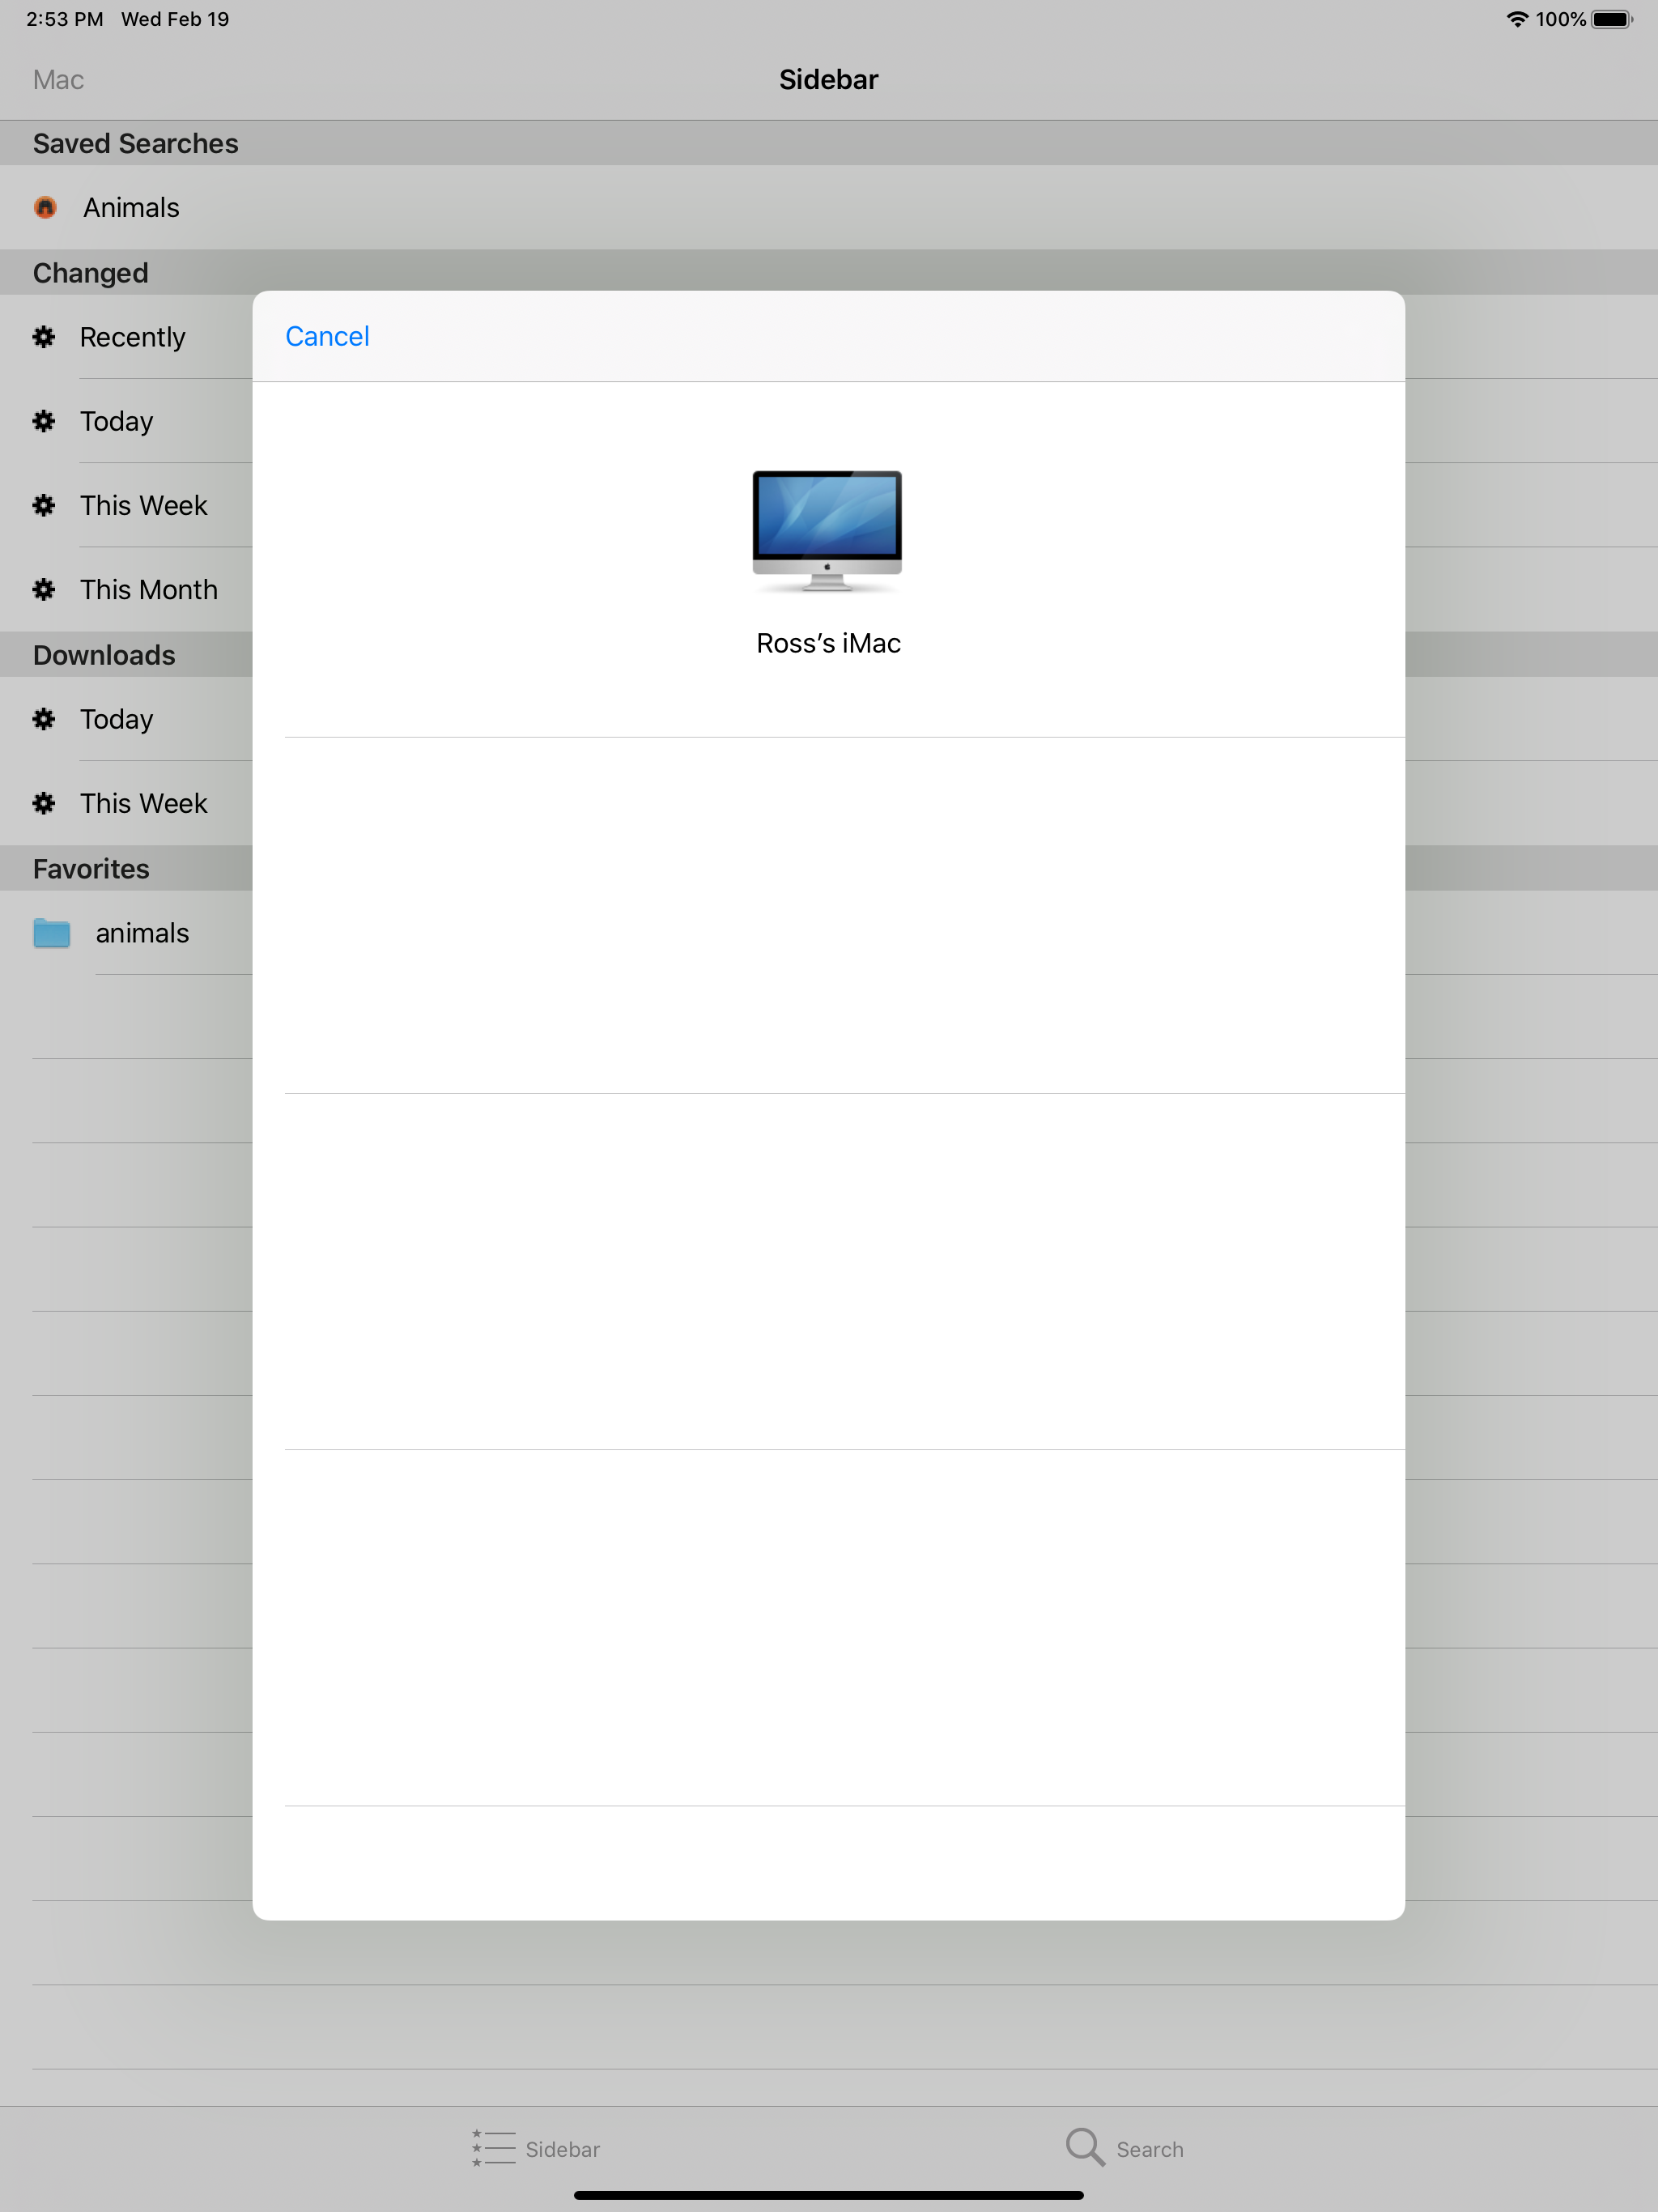Viewport: 1658px width, 2212px height.
Task: Open This Week under the Changed section
Action: [144, 505]
